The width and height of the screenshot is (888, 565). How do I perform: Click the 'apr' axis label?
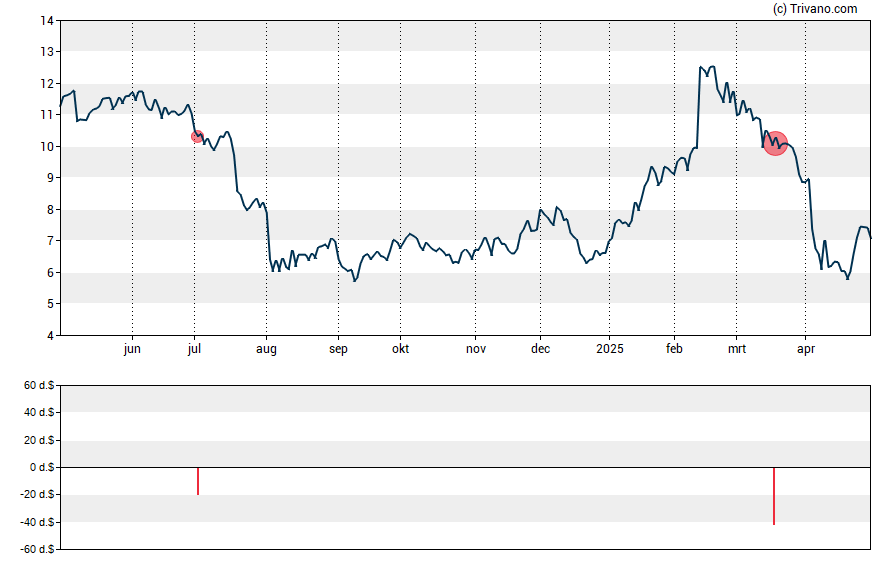click(806, 349)
